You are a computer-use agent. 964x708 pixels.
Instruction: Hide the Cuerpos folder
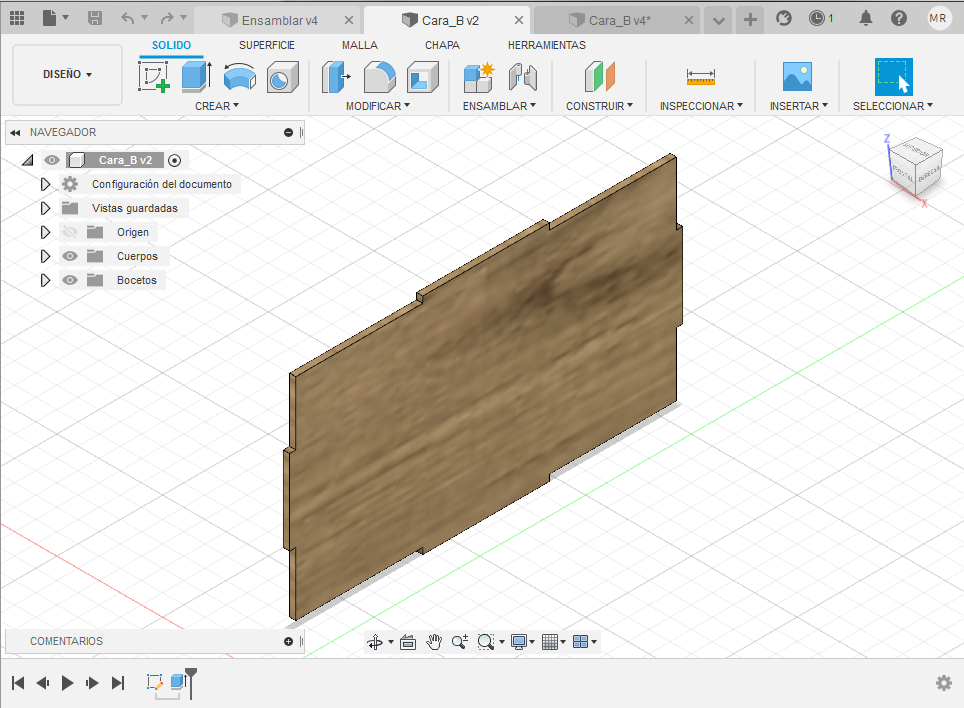[70, 256]
